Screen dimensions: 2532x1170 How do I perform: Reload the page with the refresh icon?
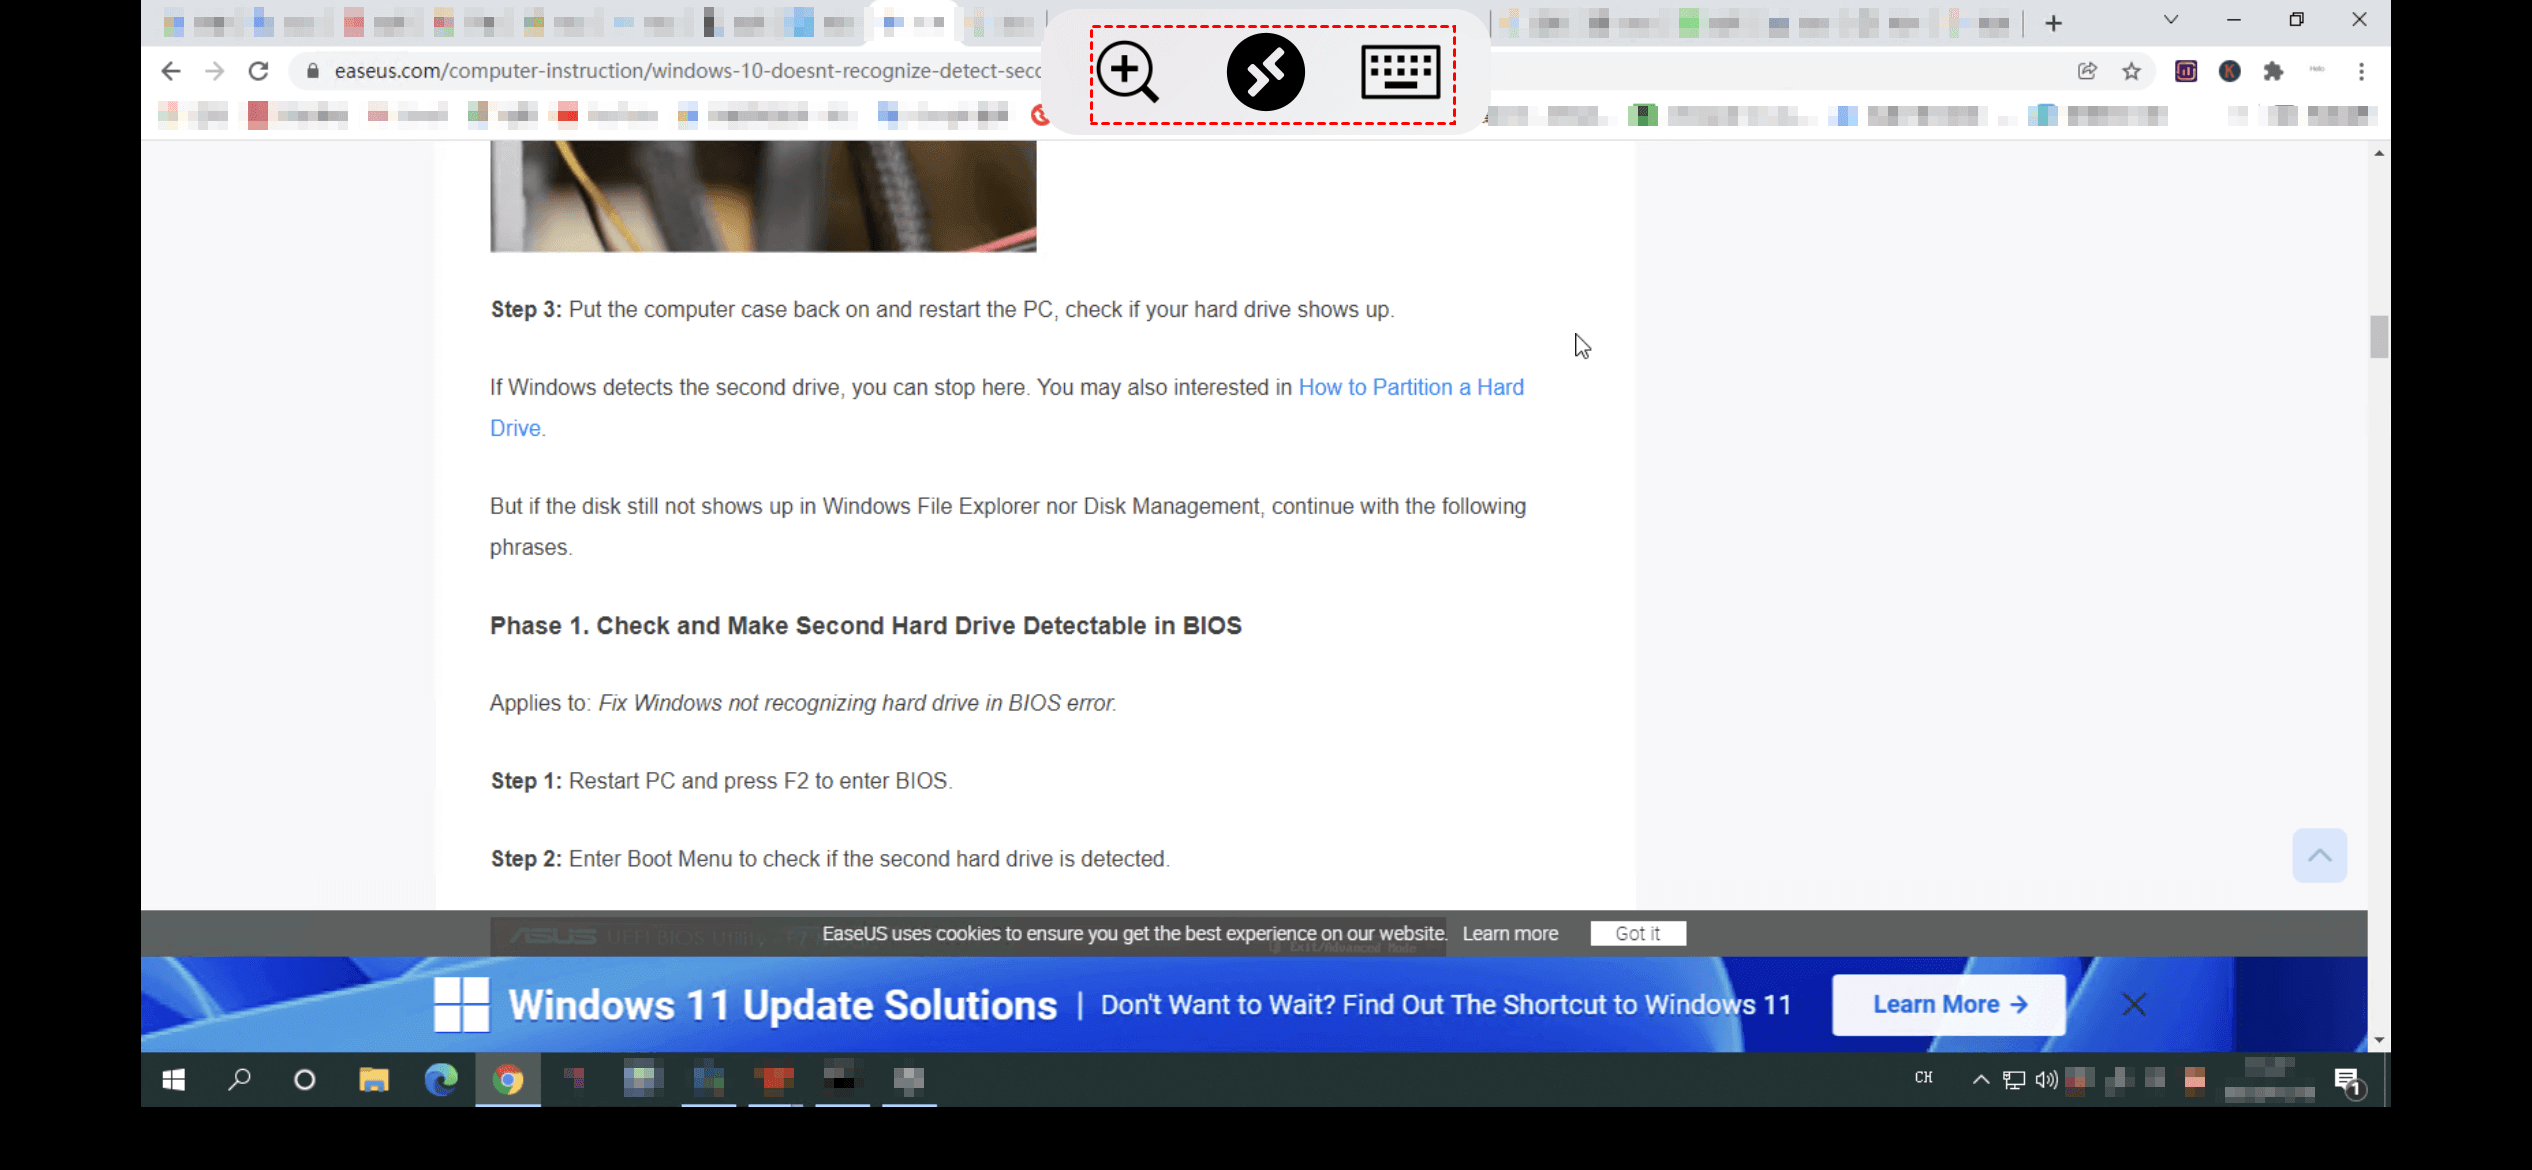tap(258, 71)
